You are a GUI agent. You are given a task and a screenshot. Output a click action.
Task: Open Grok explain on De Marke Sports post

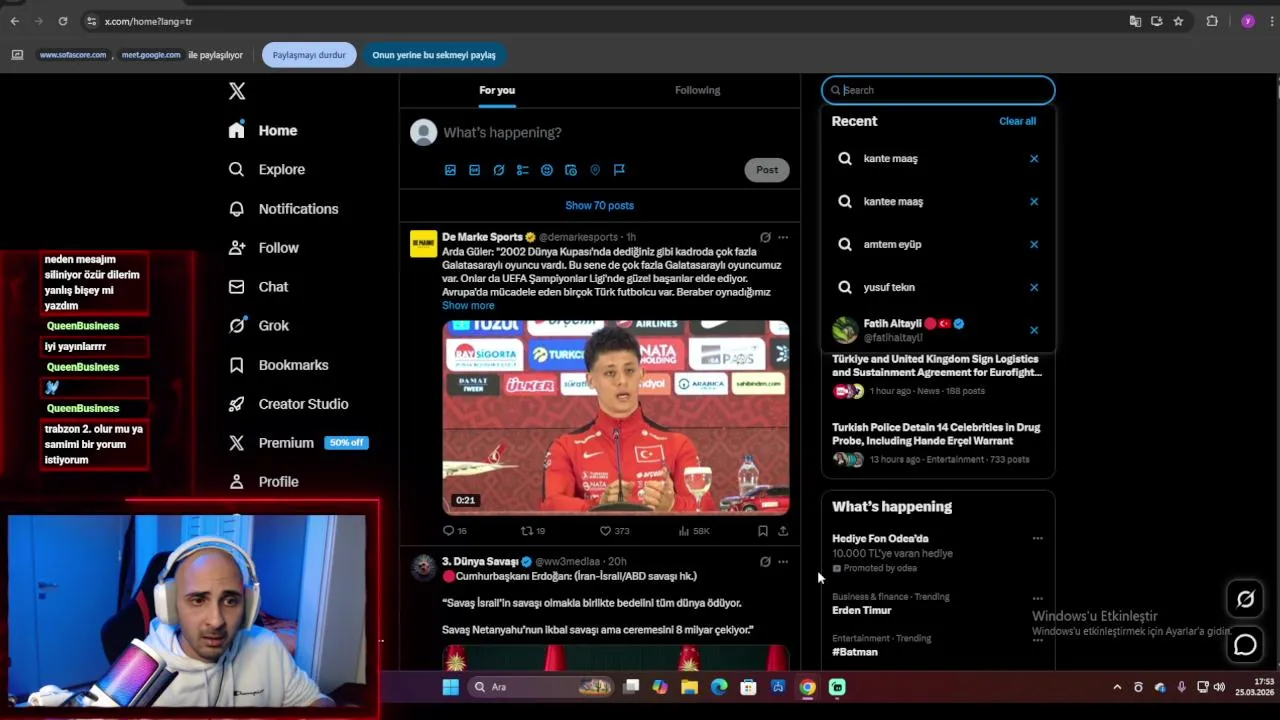pos(765,237)
